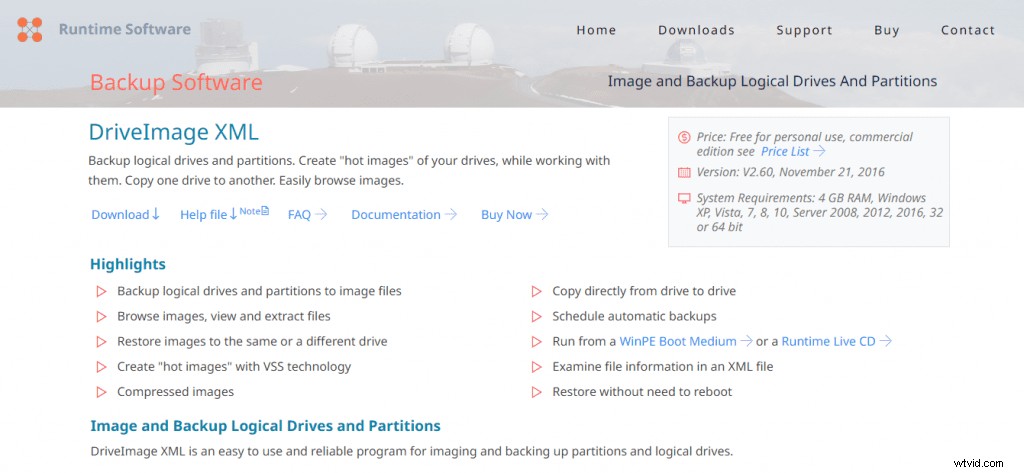1024x473 pixels.
Task: Click the triangle bullet beside Compressed images
Action: (101, 392)
